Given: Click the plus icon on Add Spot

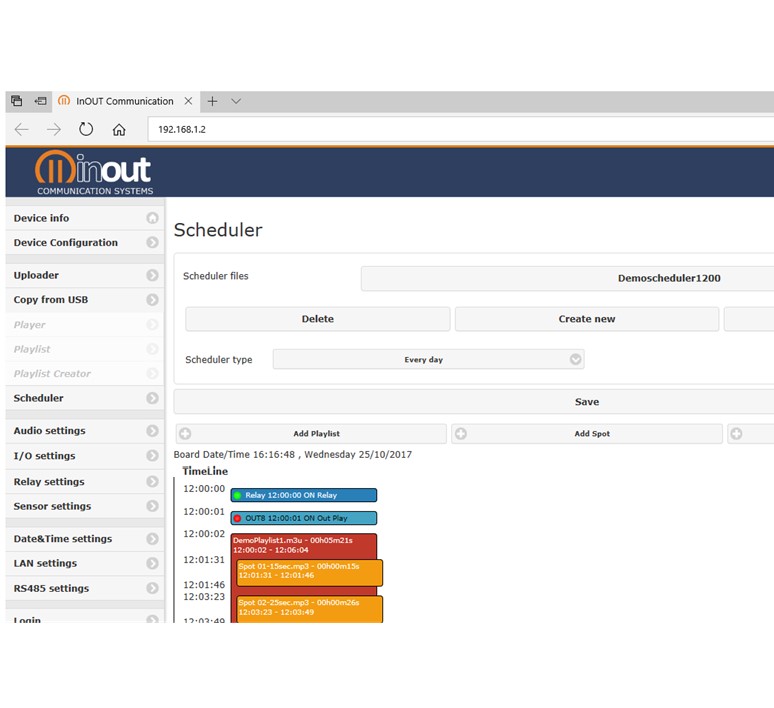Looking at the screenshot, I should tap(460, 434).
